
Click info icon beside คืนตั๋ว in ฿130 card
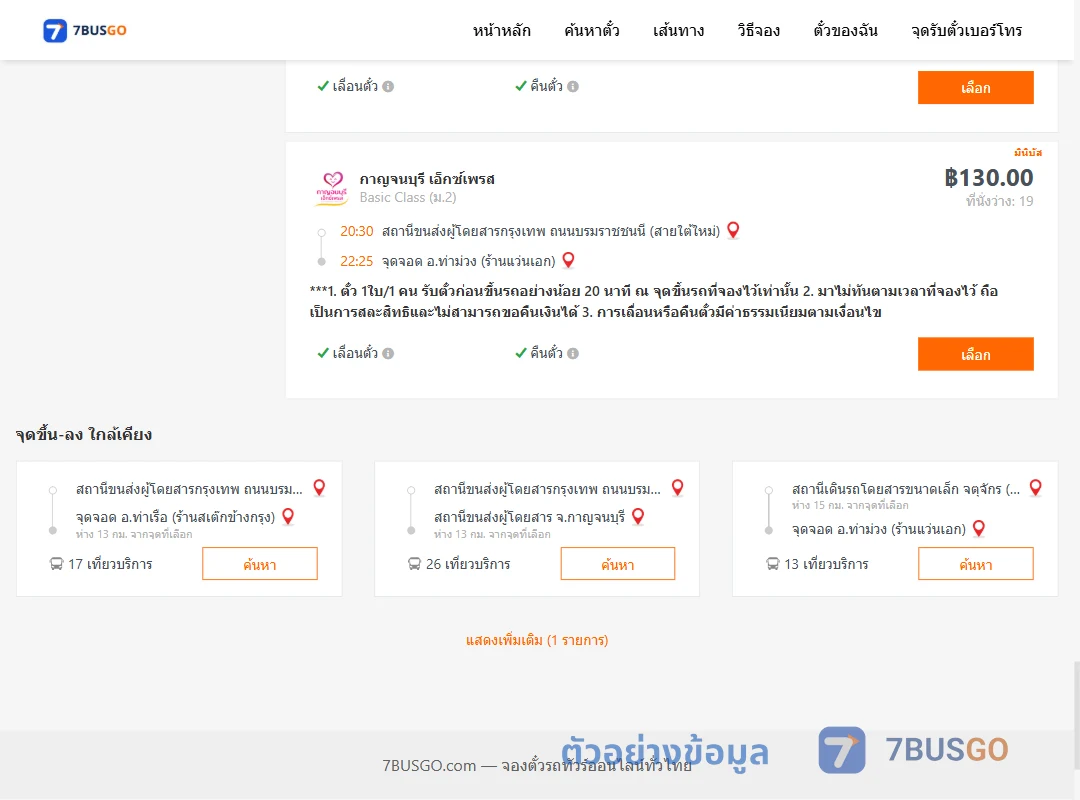click(573, 353)
